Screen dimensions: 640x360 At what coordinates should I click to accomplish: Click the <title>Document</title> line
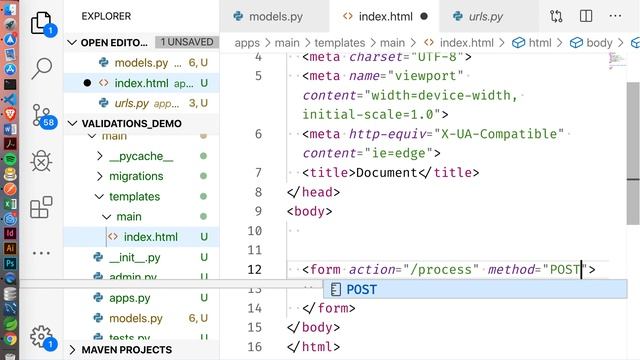click(x=391, y=173)
